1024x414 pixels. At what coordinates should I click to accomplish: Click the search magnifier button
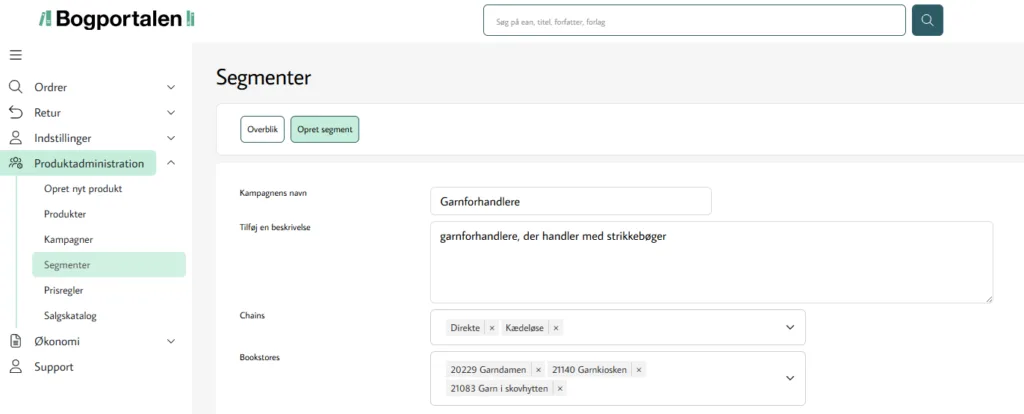(x=927, y=20)
